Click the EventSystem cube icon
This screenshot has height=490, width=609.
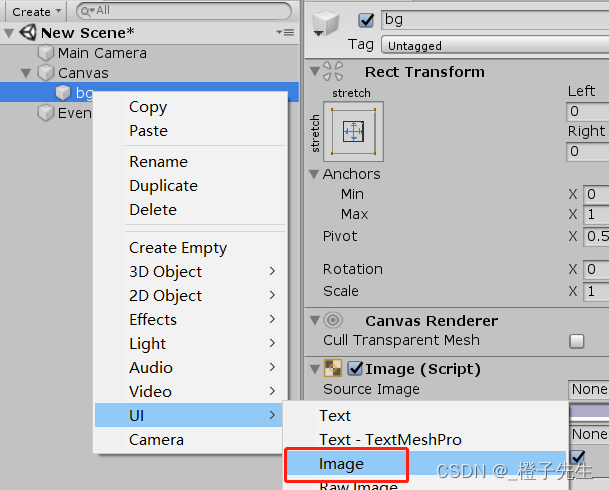[46, 113]
